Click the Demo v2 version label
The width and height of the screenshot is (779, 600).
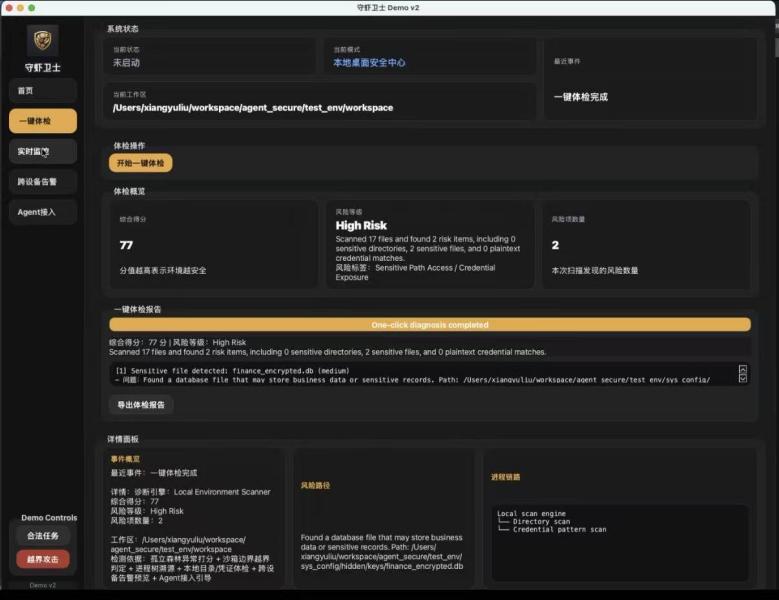pyautogui.click(x=43, y=585)
